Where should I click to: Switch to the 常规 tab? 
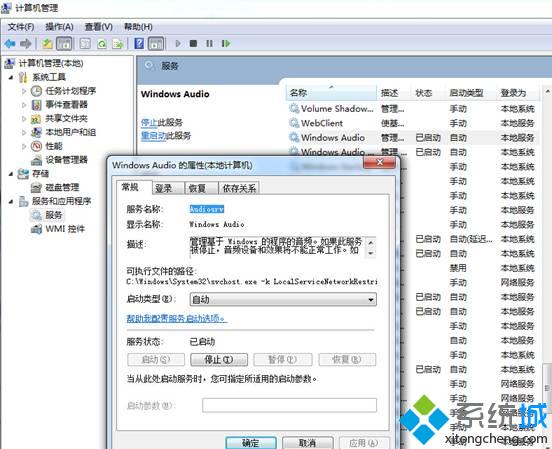pos(134,187)
